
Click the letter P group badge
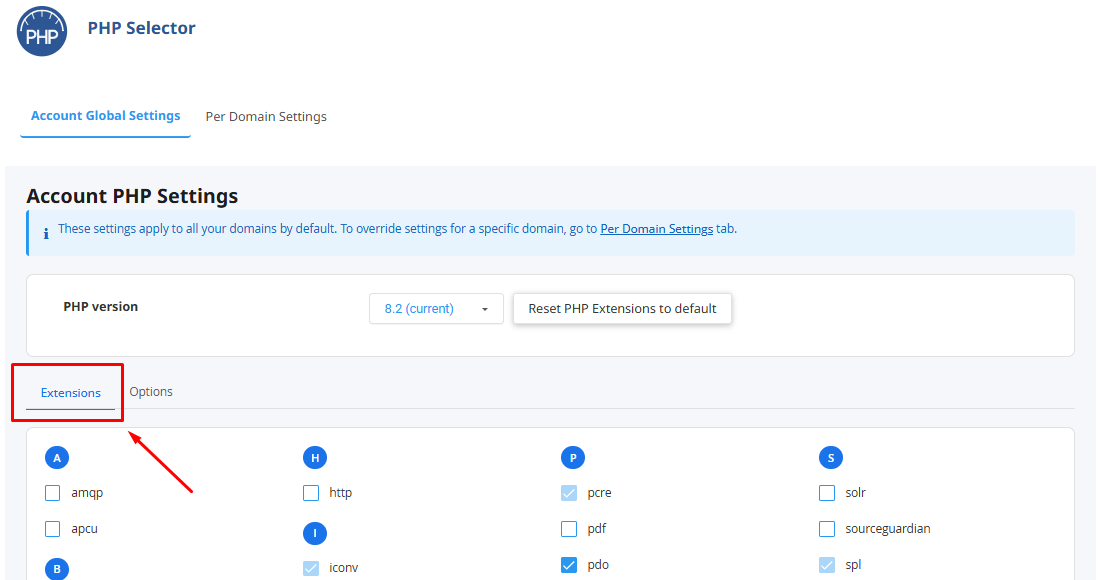[x=573, y=458]
